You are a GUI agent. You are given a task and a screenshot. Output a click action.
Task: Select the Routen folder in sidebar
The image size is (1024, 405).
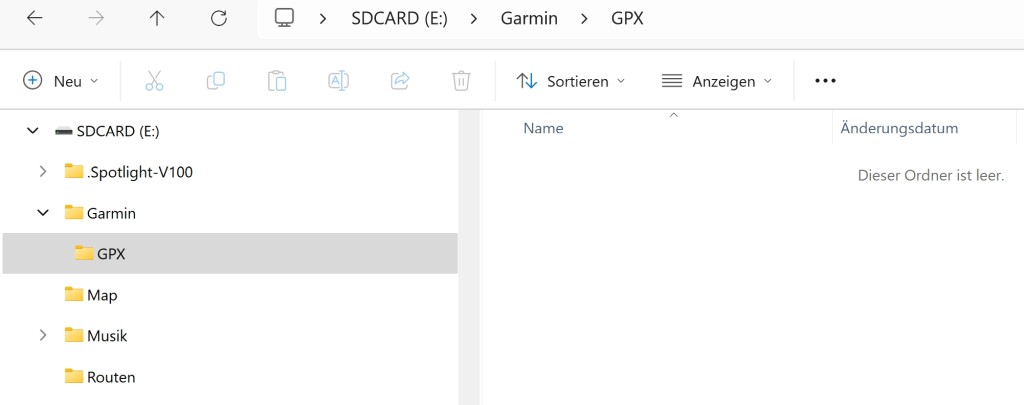[110, 377]
